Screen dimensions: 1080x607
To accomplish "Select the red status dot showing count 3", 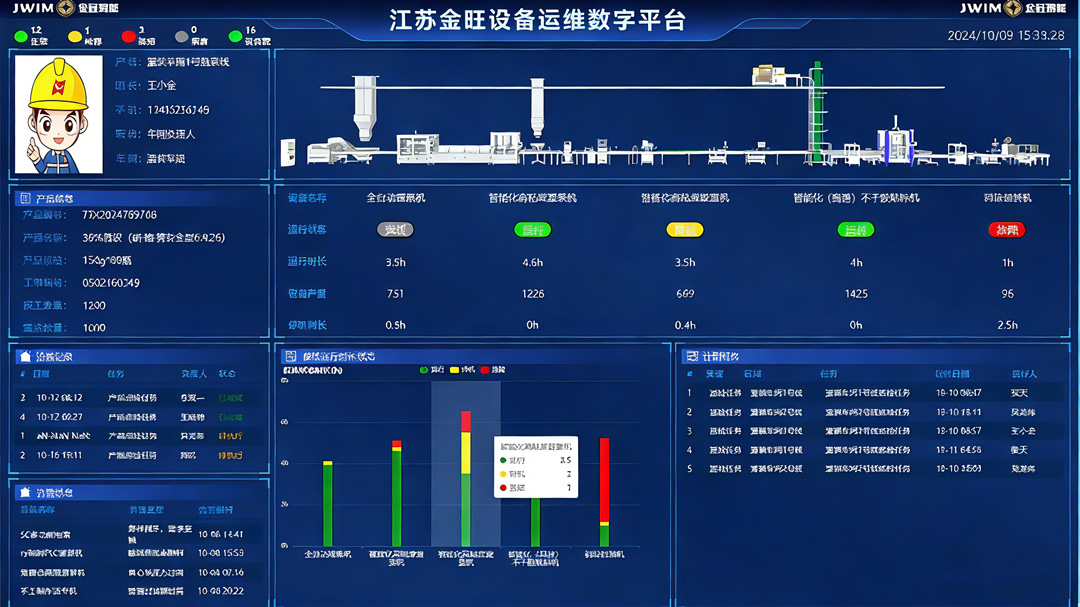I will click(x=128, y=36).
